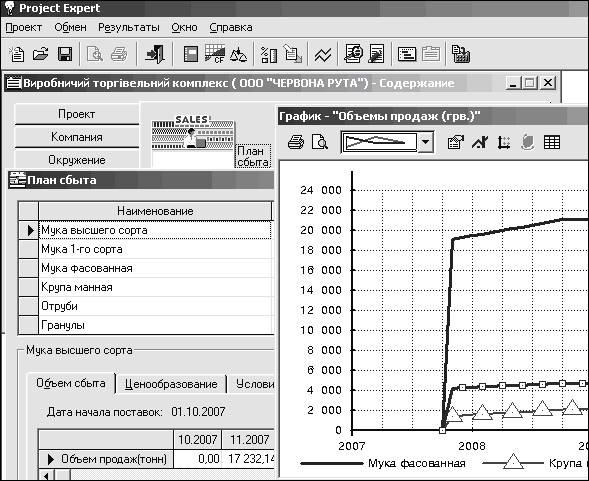Print the graph using printer icon

[x=296, y=142]
